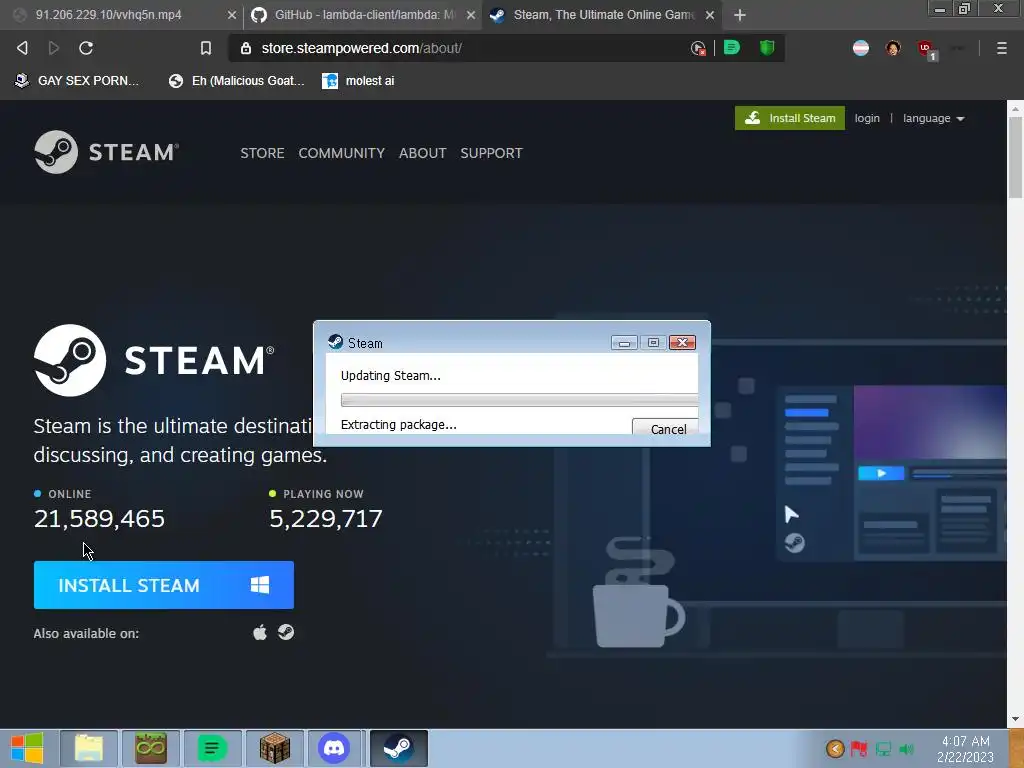Click the Extracting package... status text
The width and height of the screenshot is (1024, 768).
pyautogui.click(x=398, y=424)
